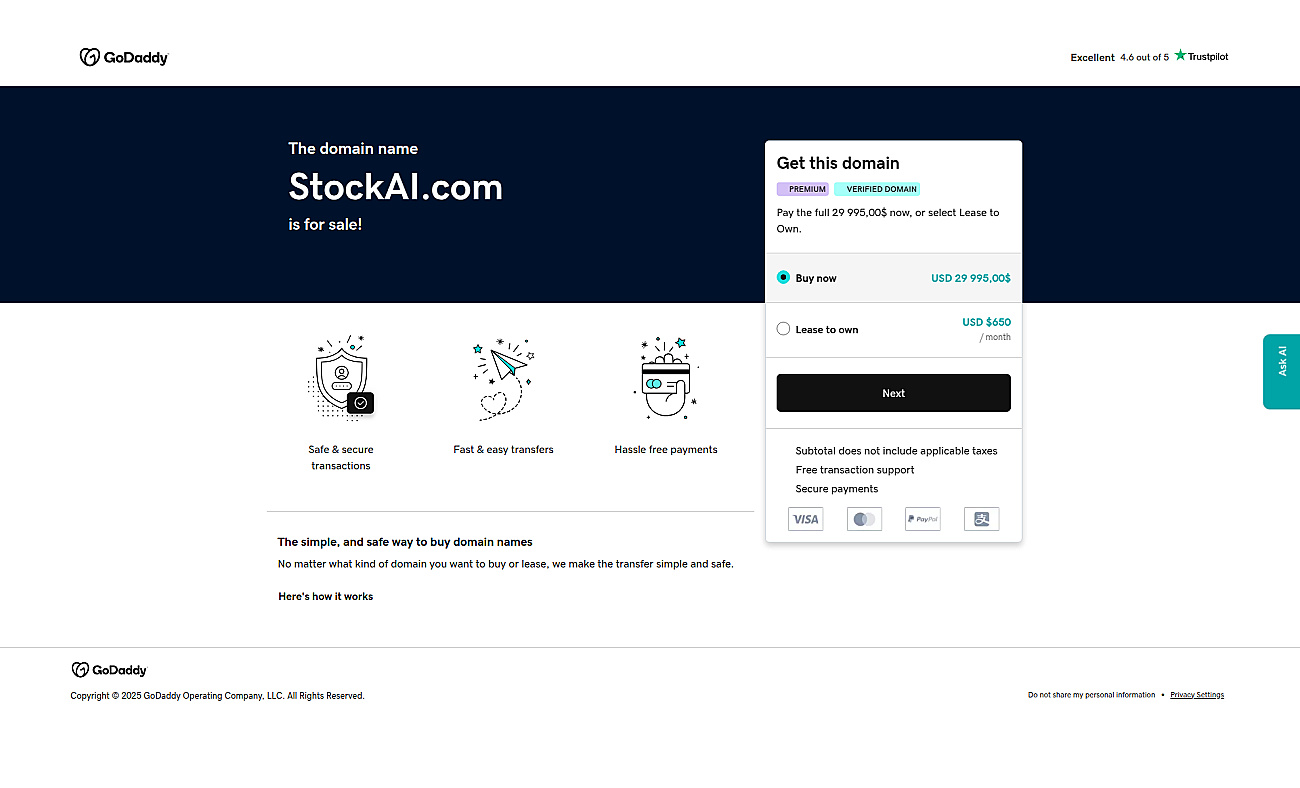Click the Alipay payment icon
The image size is (1300, 788).
point(982,519)
